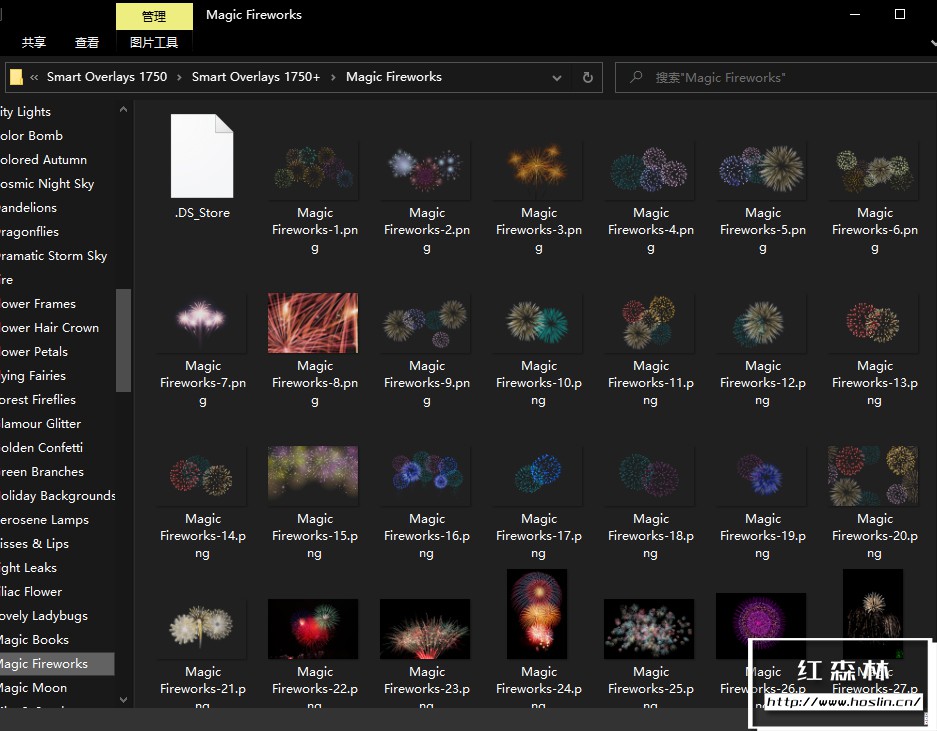The width and height of the screenshot is (937, 731).
Task: Select Magic Fireworks-6.png thumbnail
Action: click(x=874, y=170)
